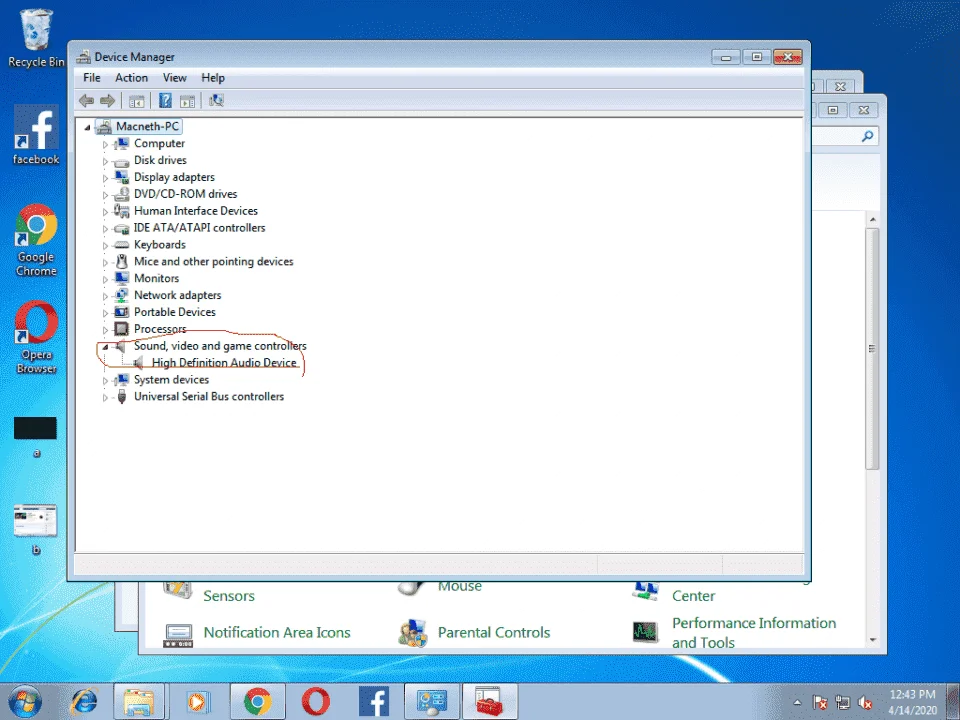
Task: Open Performance Information and Tools link
Action: (754, 632)
